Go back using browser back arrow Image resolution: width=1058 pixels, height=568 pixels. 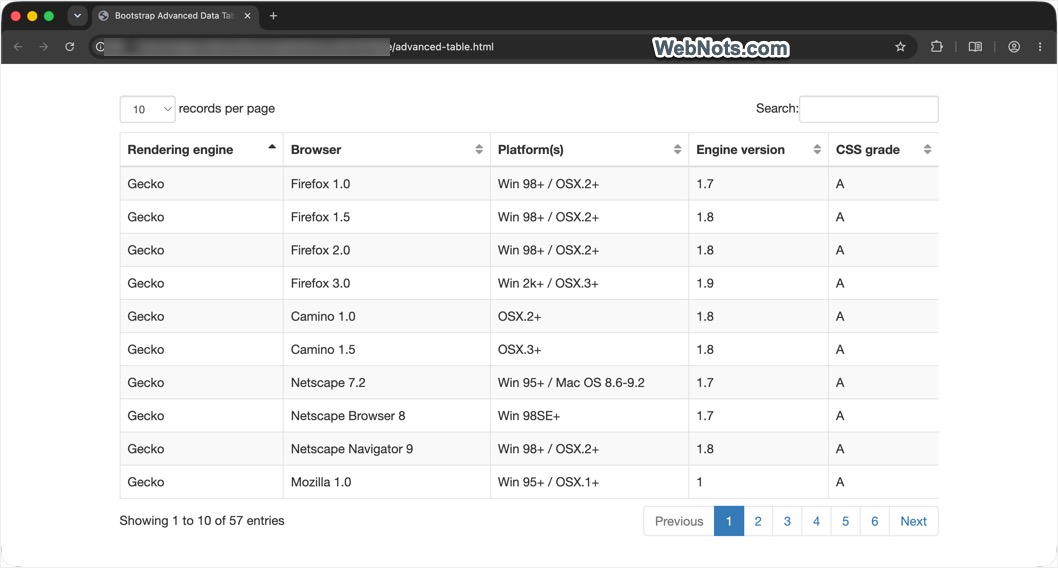click(x=18, y=47)
